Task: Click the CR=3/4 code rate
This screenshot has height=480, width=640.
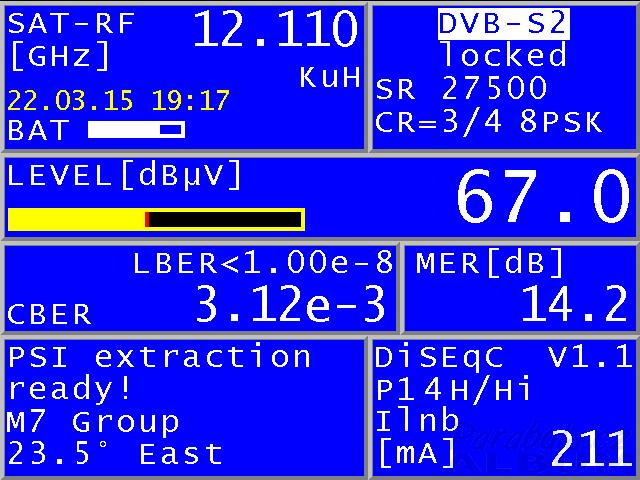Action: click(x=439, y=122)
